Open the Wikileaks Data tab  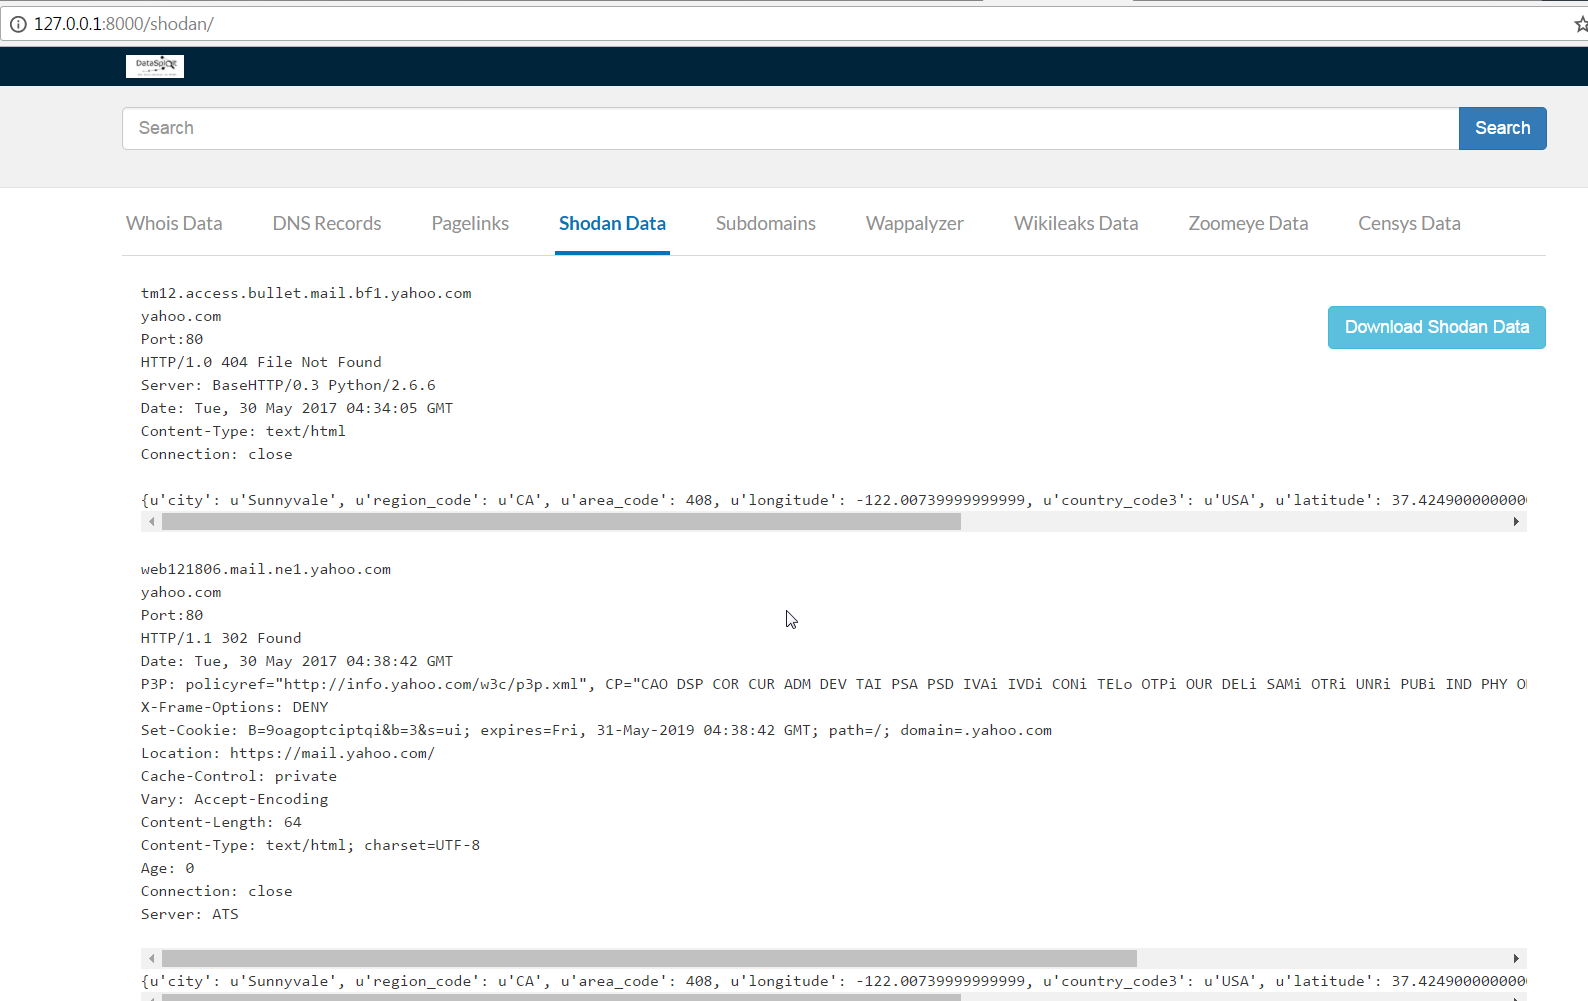(1076, 224)
